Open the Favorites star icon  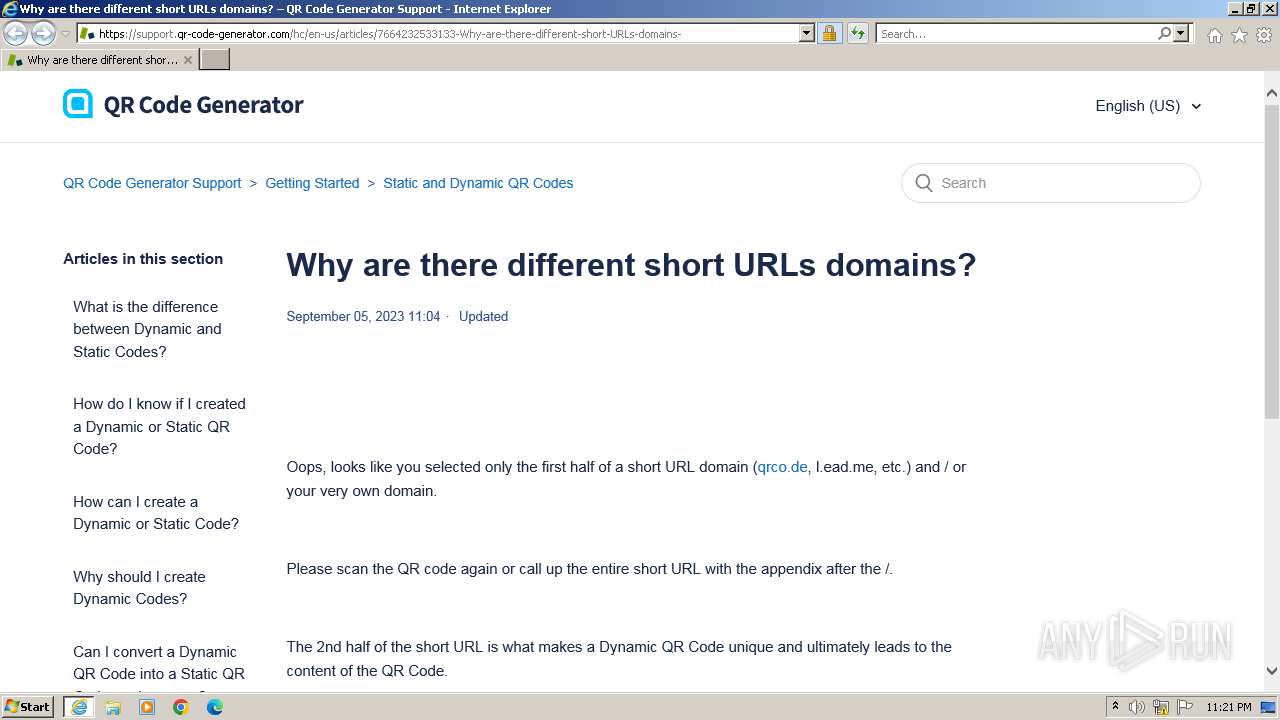[x=1239, y=35]
